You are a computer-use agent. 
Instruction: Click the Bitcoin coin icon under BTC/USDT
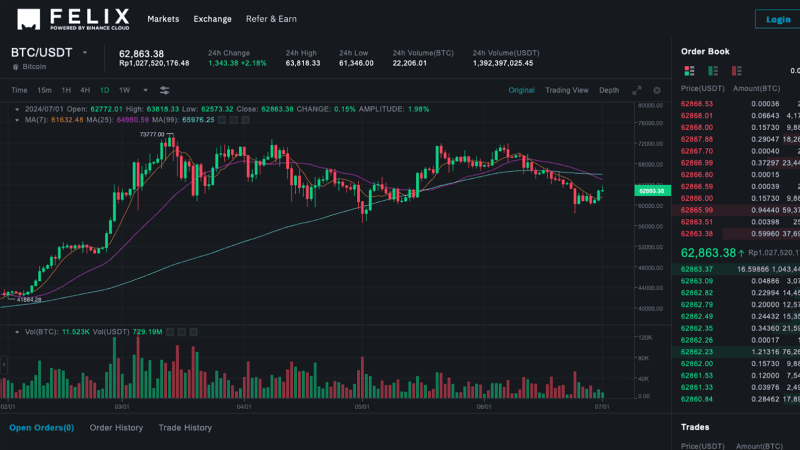[15, 67]
